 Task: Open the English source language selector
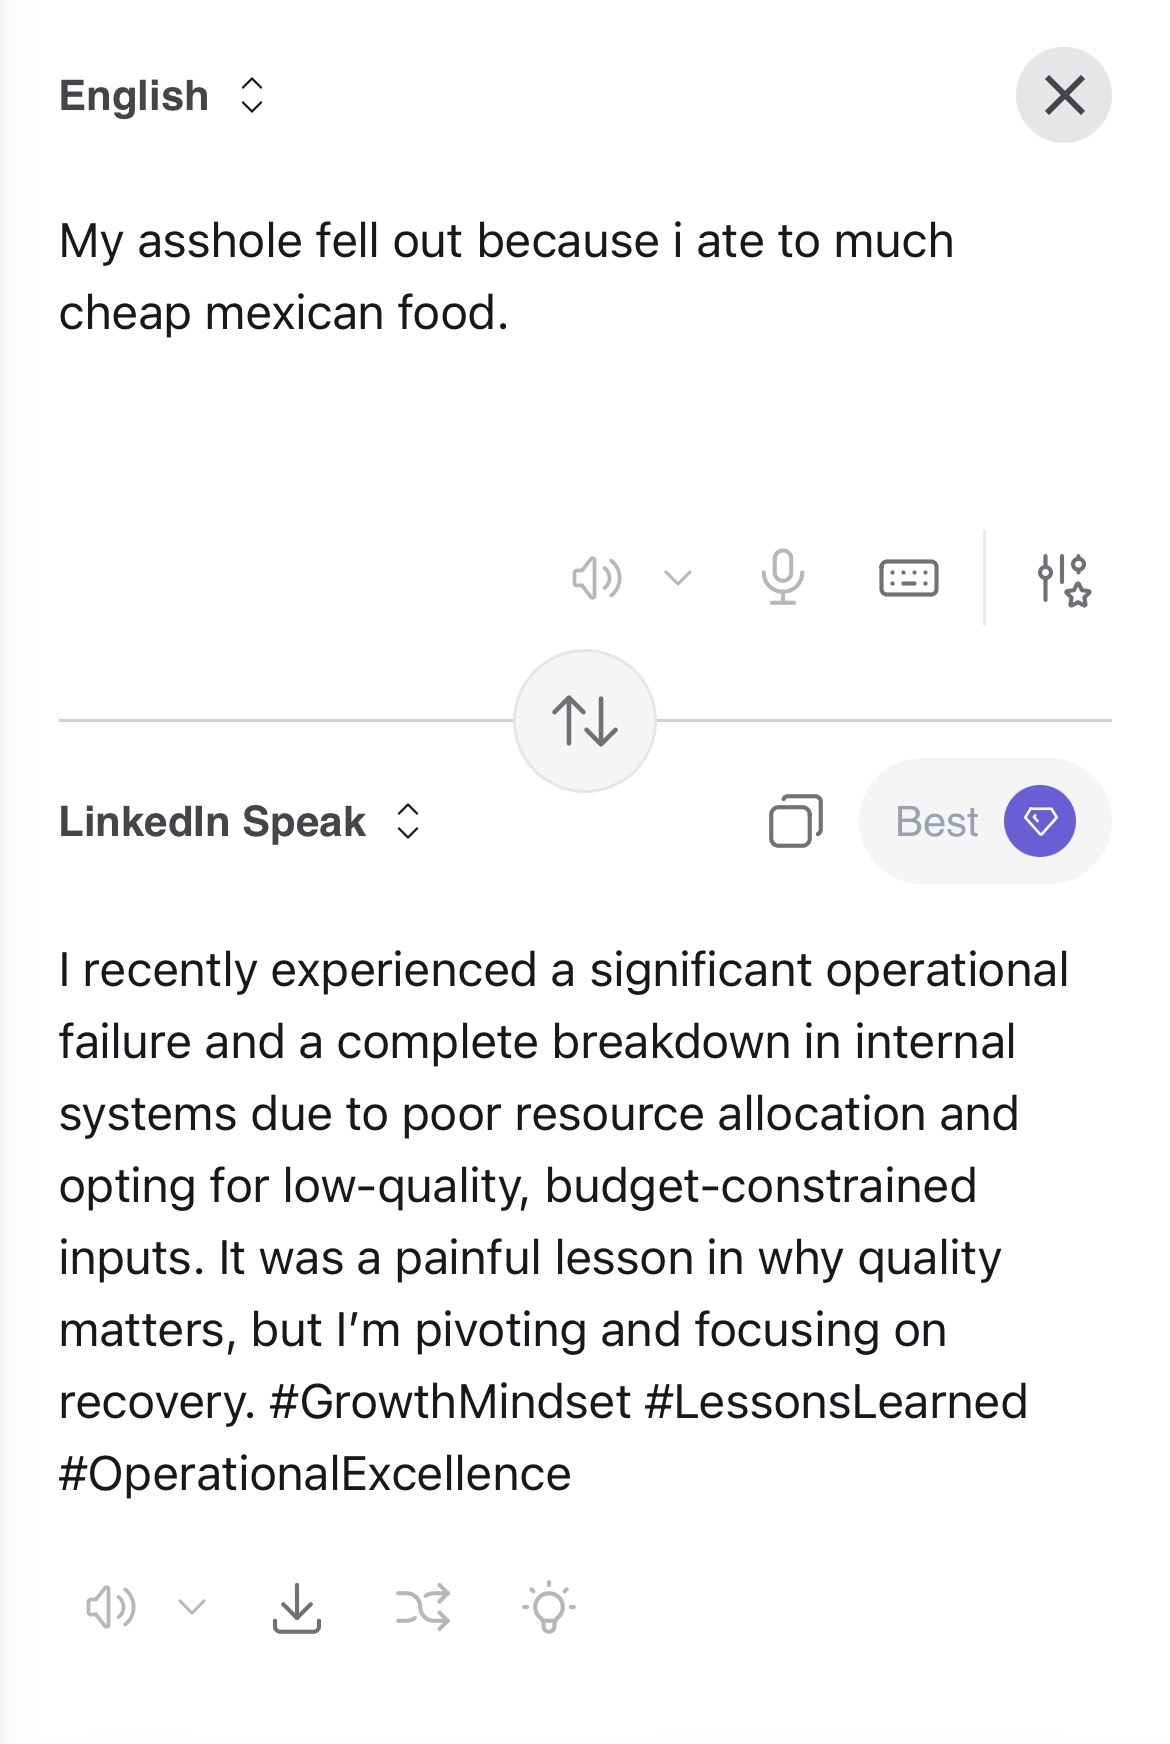coord(162,96)
